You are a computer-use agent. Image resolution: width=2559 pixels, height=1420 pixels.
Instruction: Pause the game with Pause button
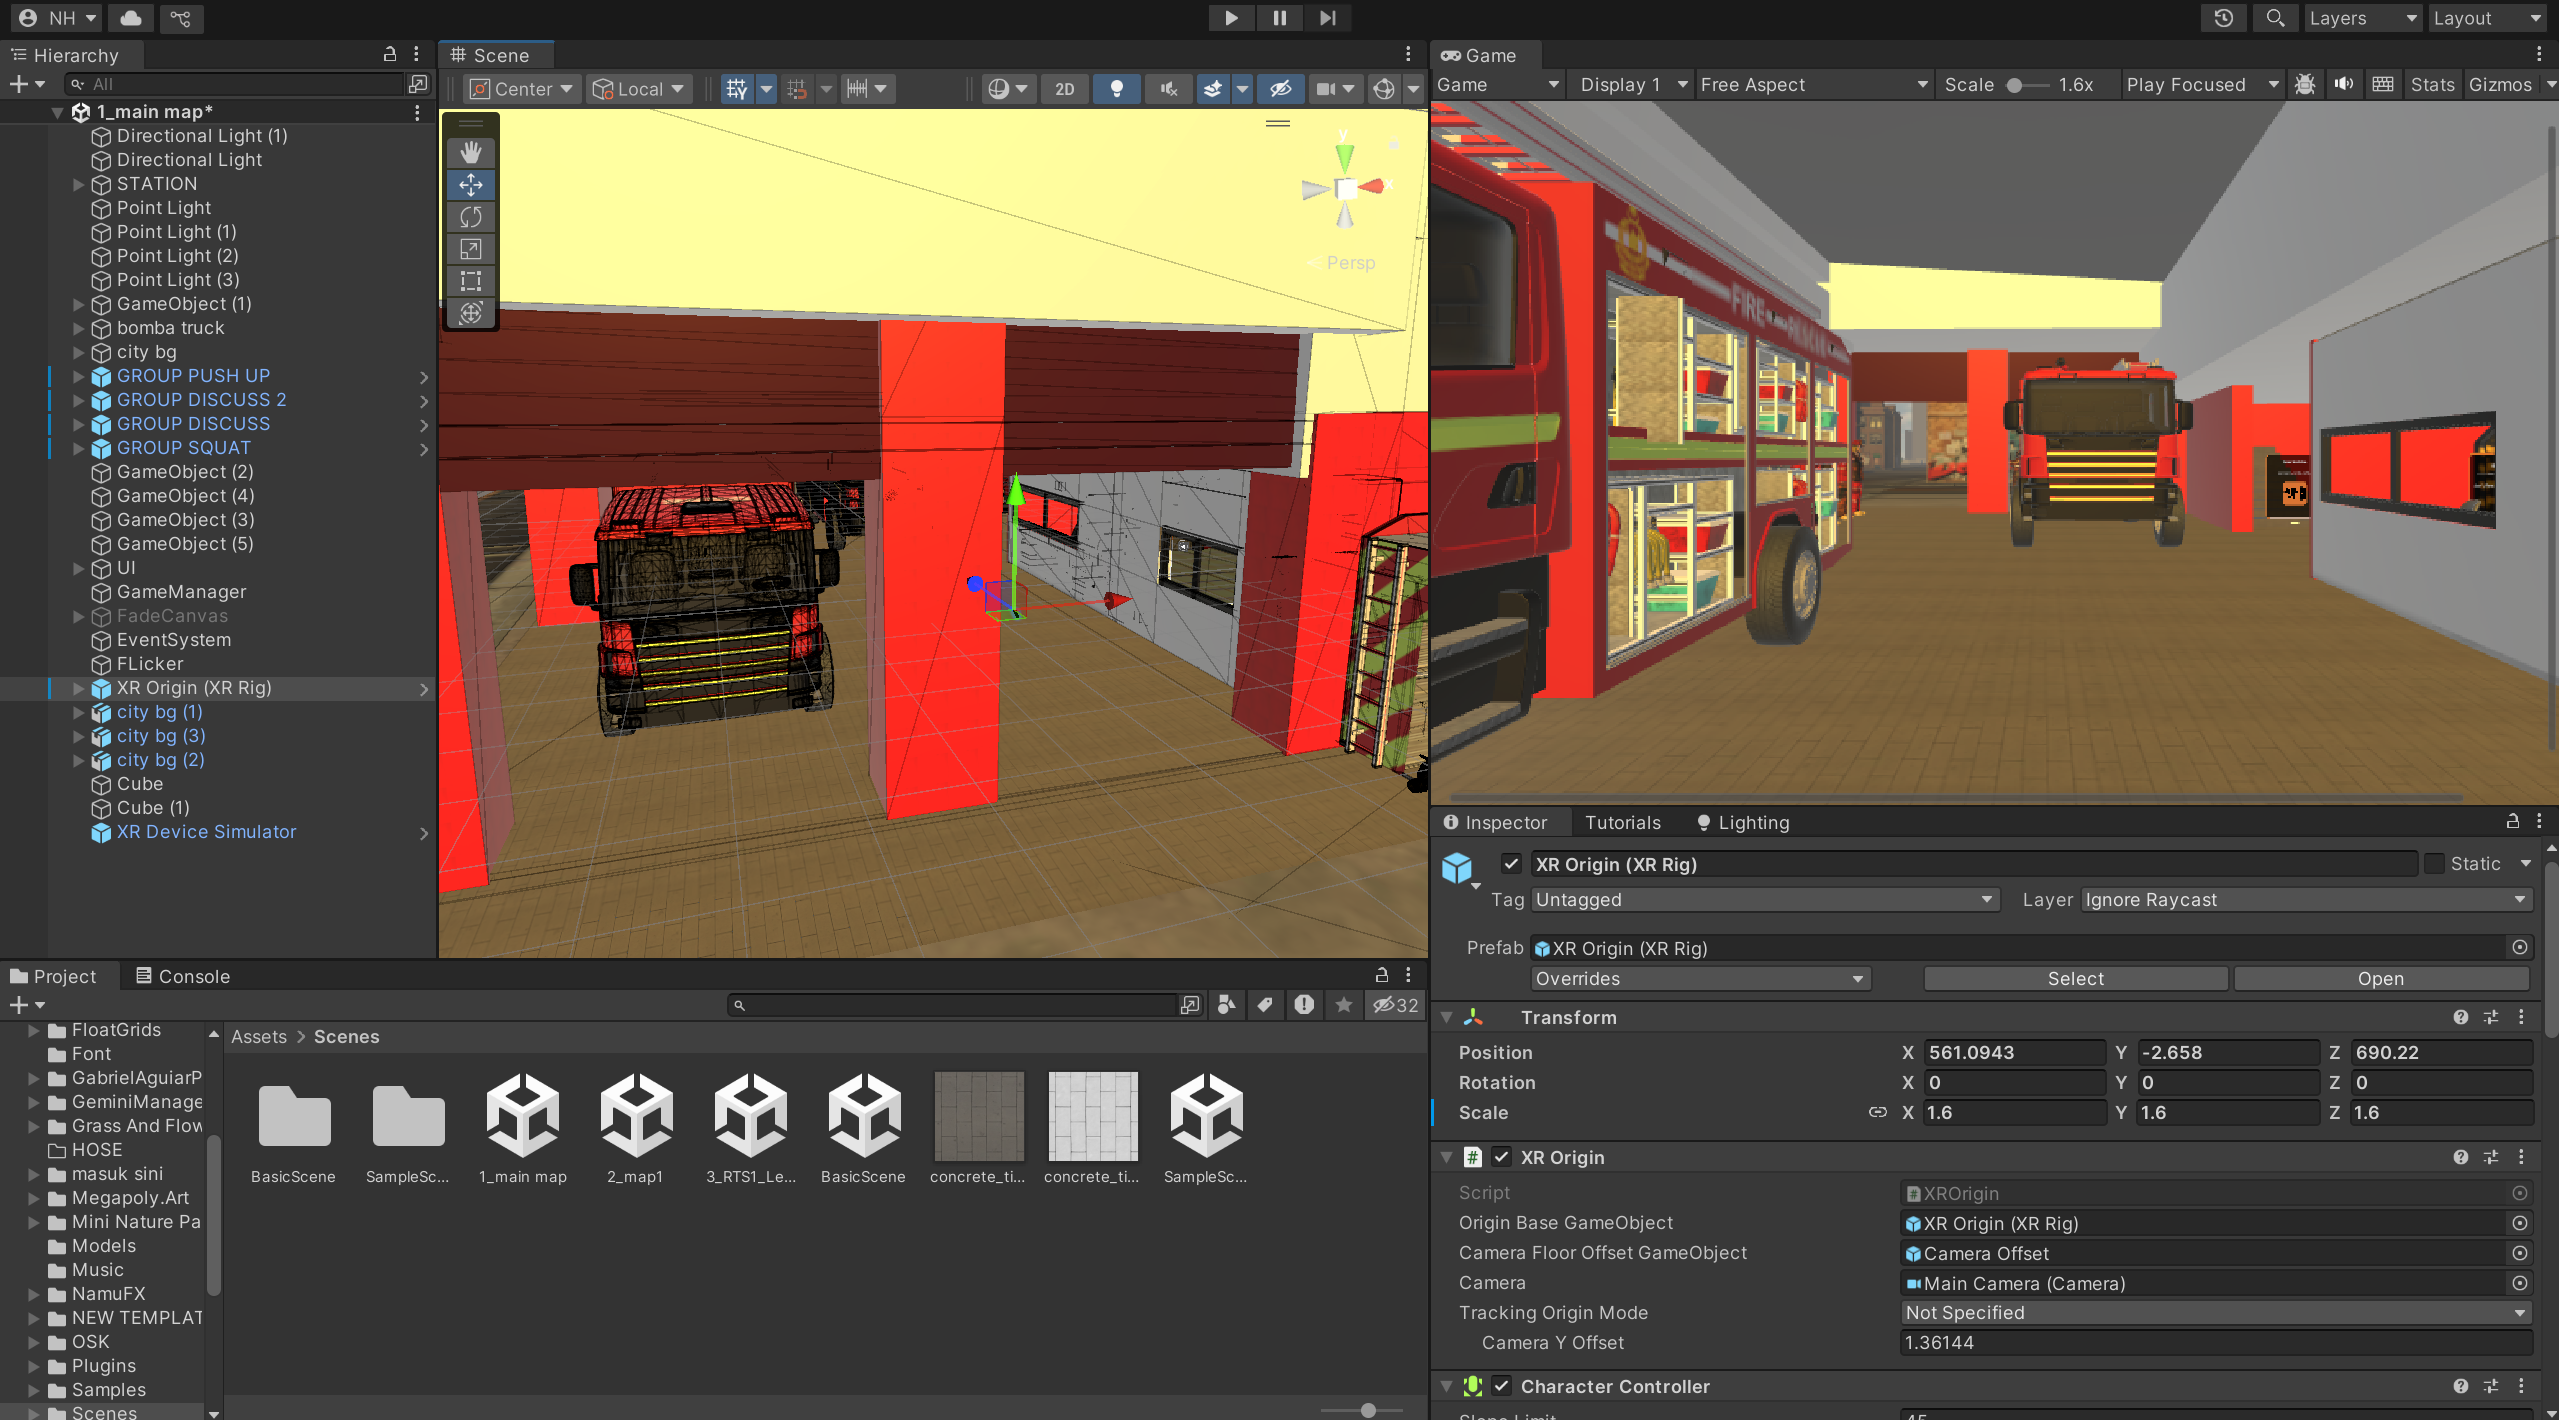(1279, 18)
